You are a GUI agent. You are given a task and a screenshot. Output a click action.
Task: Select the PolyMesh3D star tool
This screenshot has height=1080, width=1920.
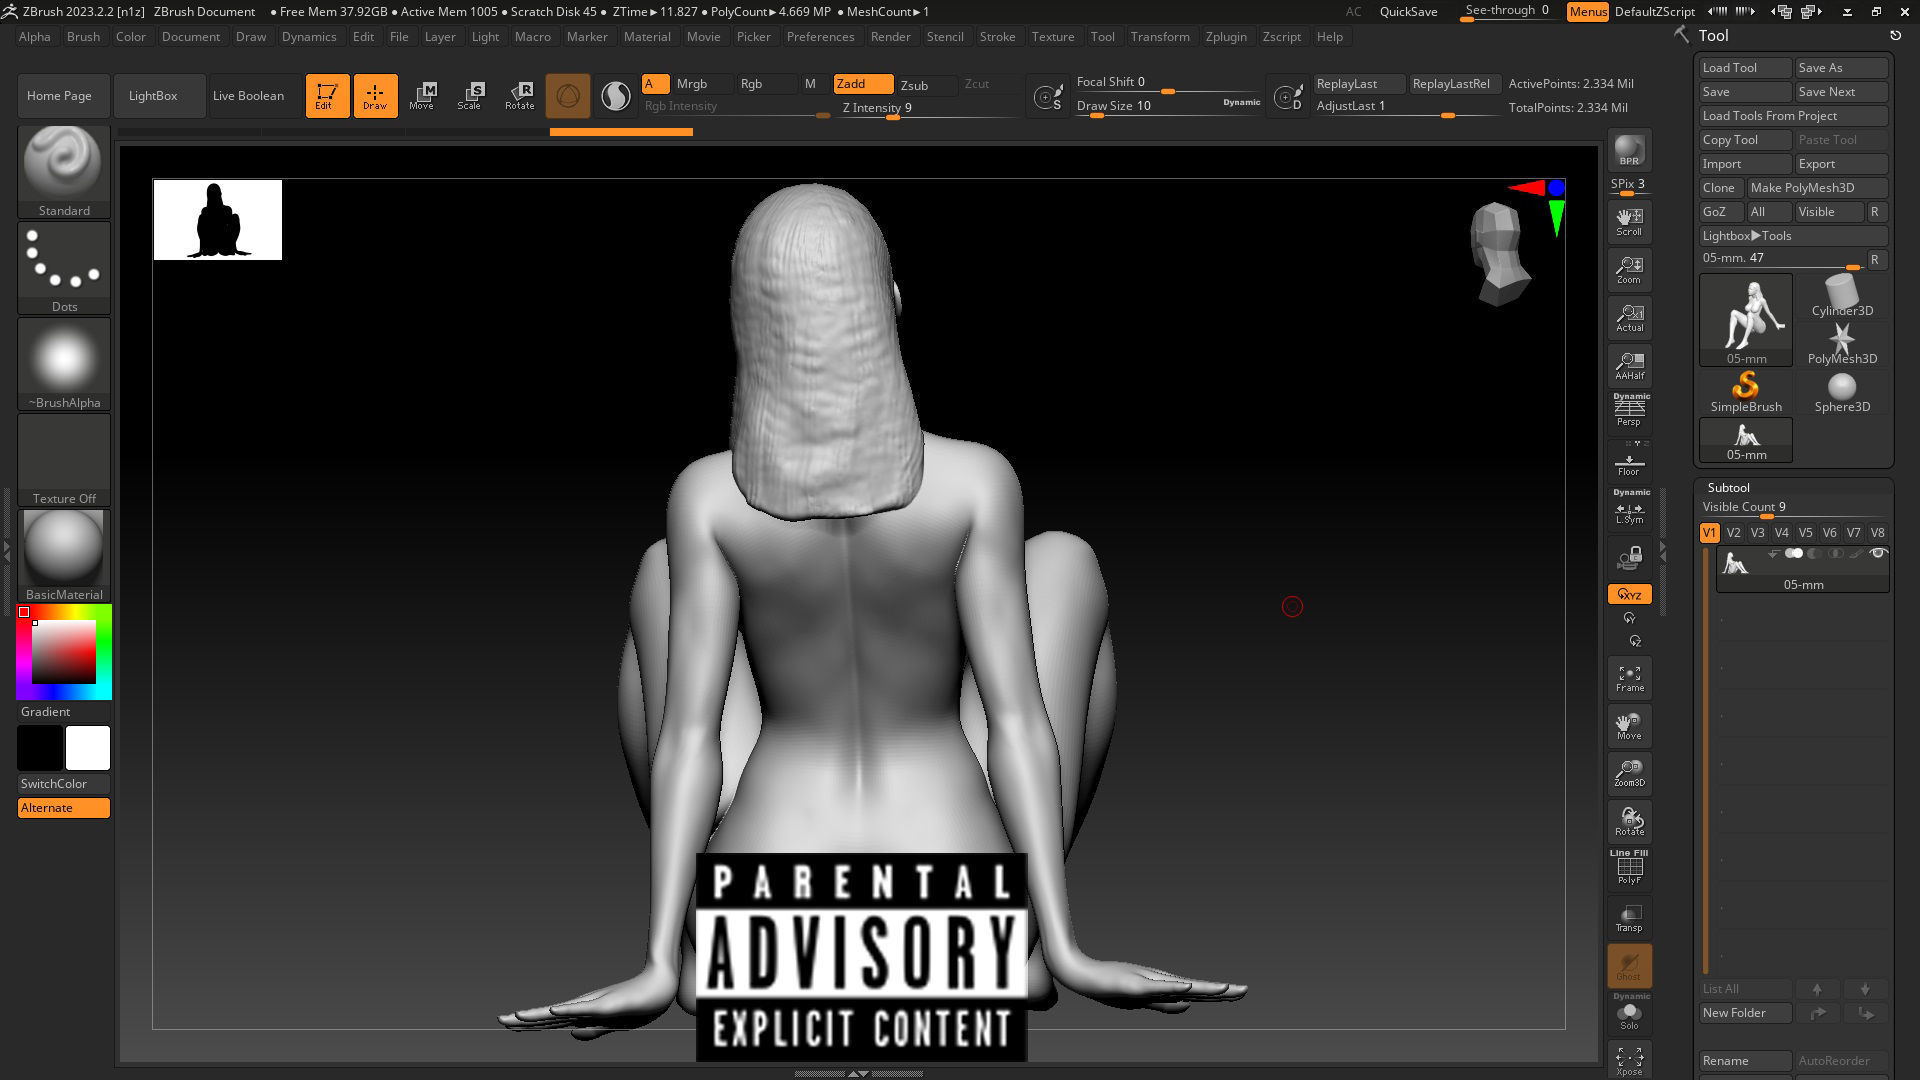pyautogui.click(x=1842, y=344)
